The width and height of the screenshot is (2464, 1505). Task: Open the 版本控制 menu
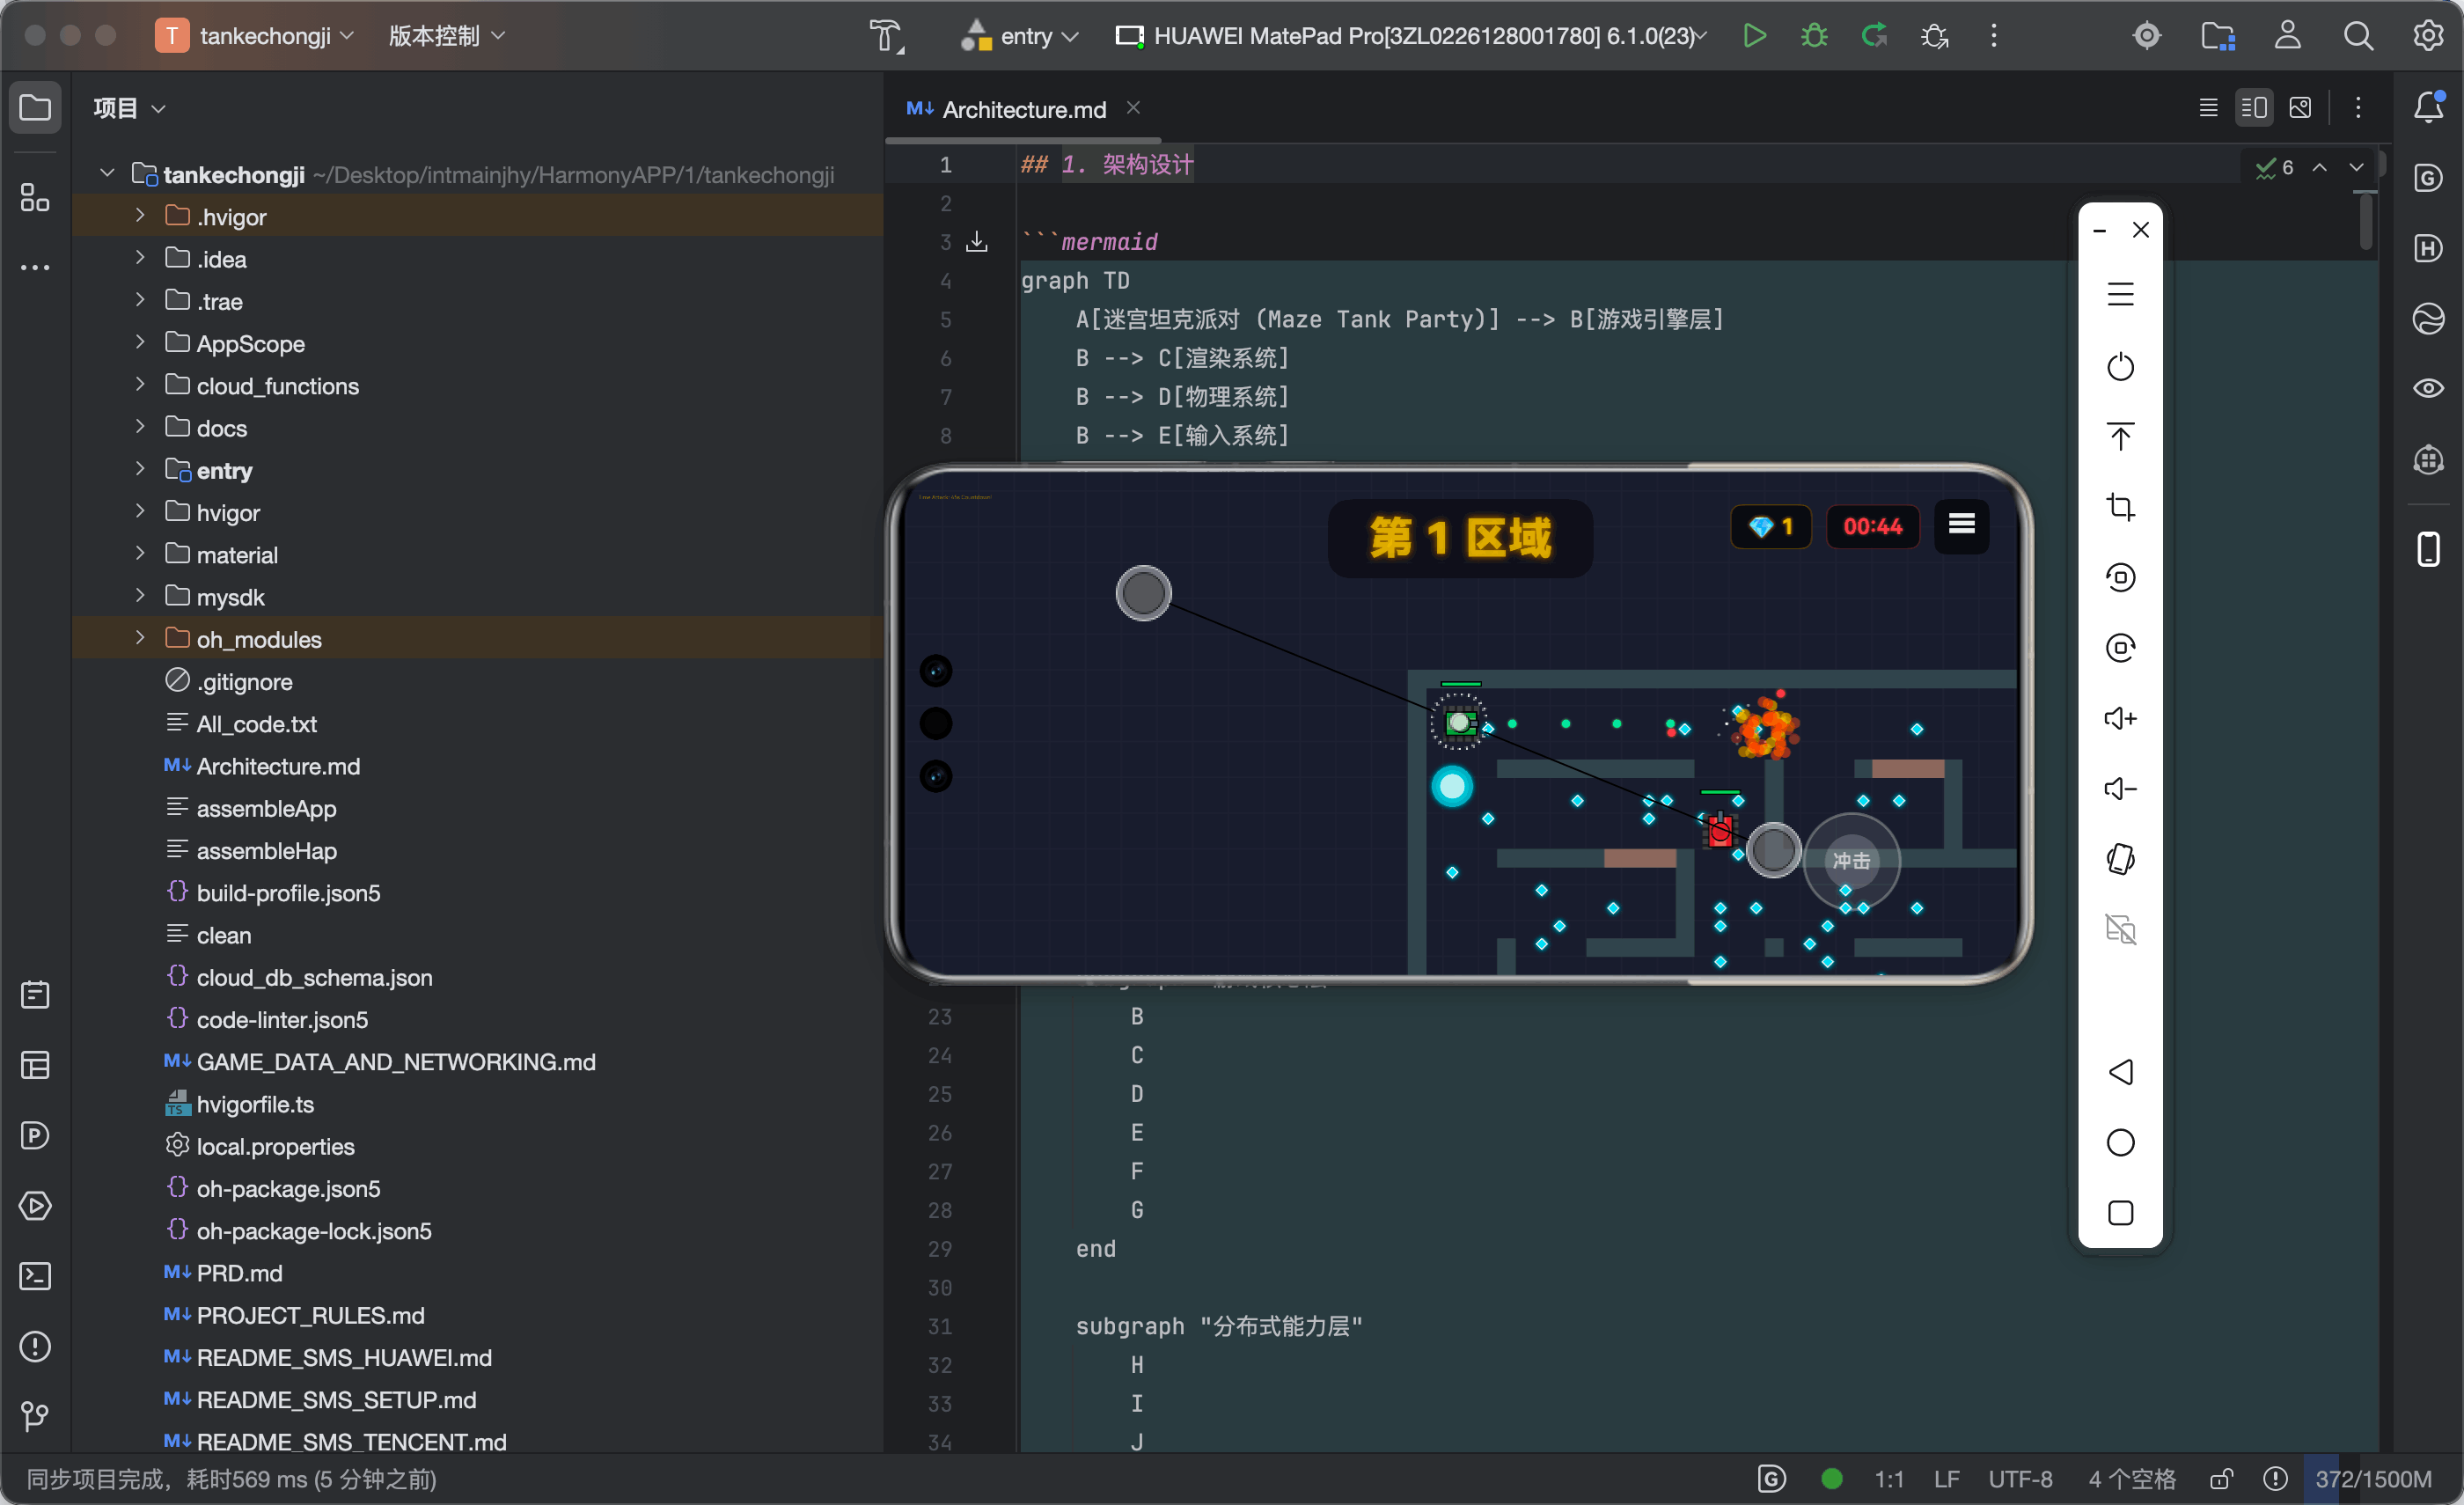pos(446,36)
